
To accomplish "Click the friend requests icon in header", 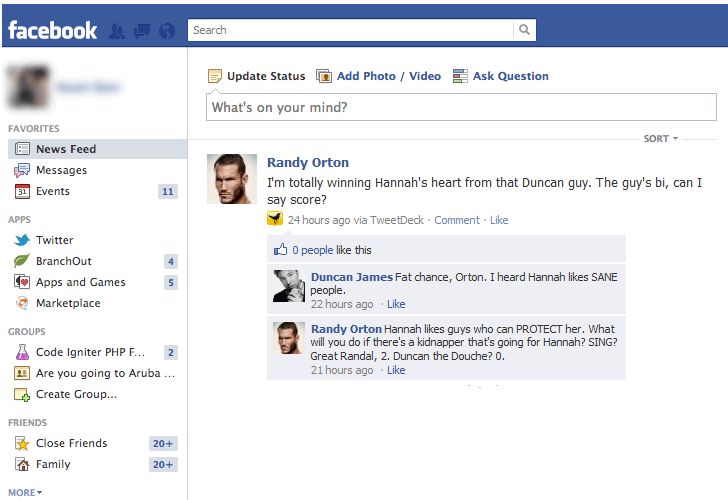I will click(117, 31).
